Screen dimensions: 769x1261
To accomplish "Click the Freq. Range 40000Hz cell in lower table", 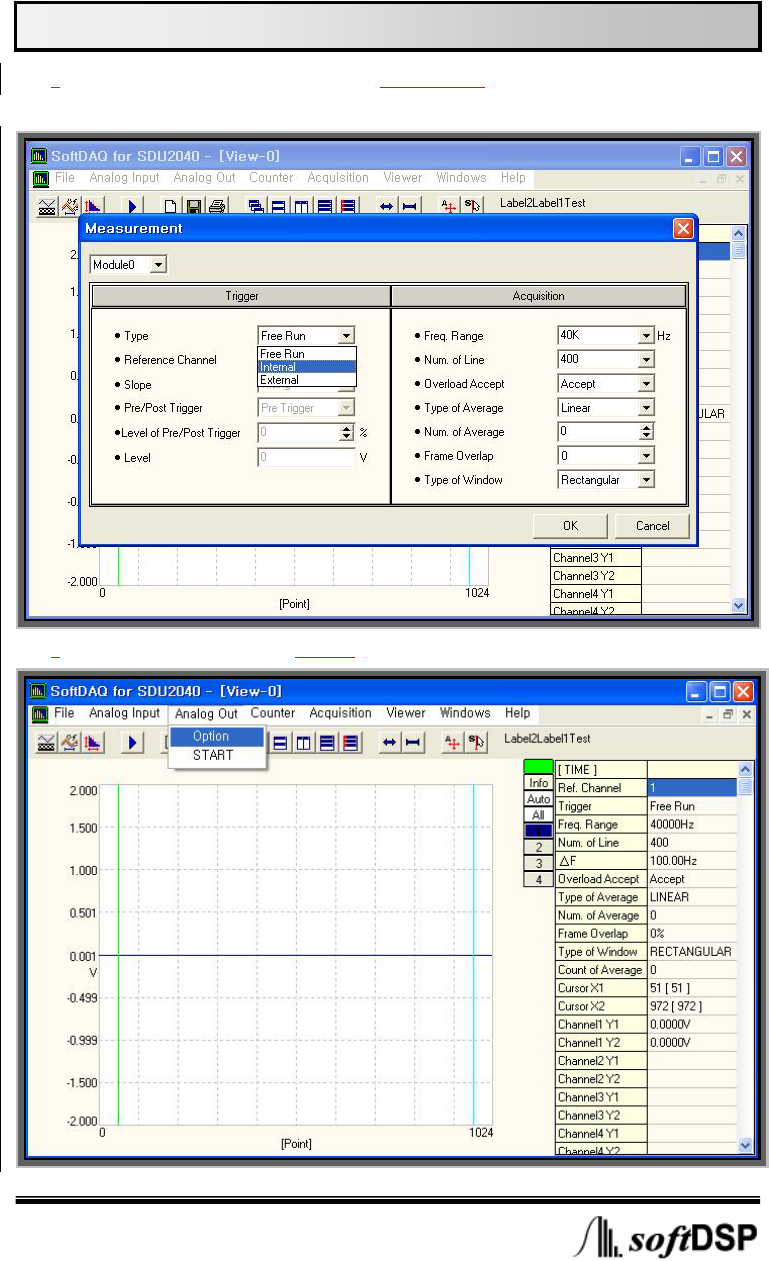I will pyautogui.click(x=692, y=825).
